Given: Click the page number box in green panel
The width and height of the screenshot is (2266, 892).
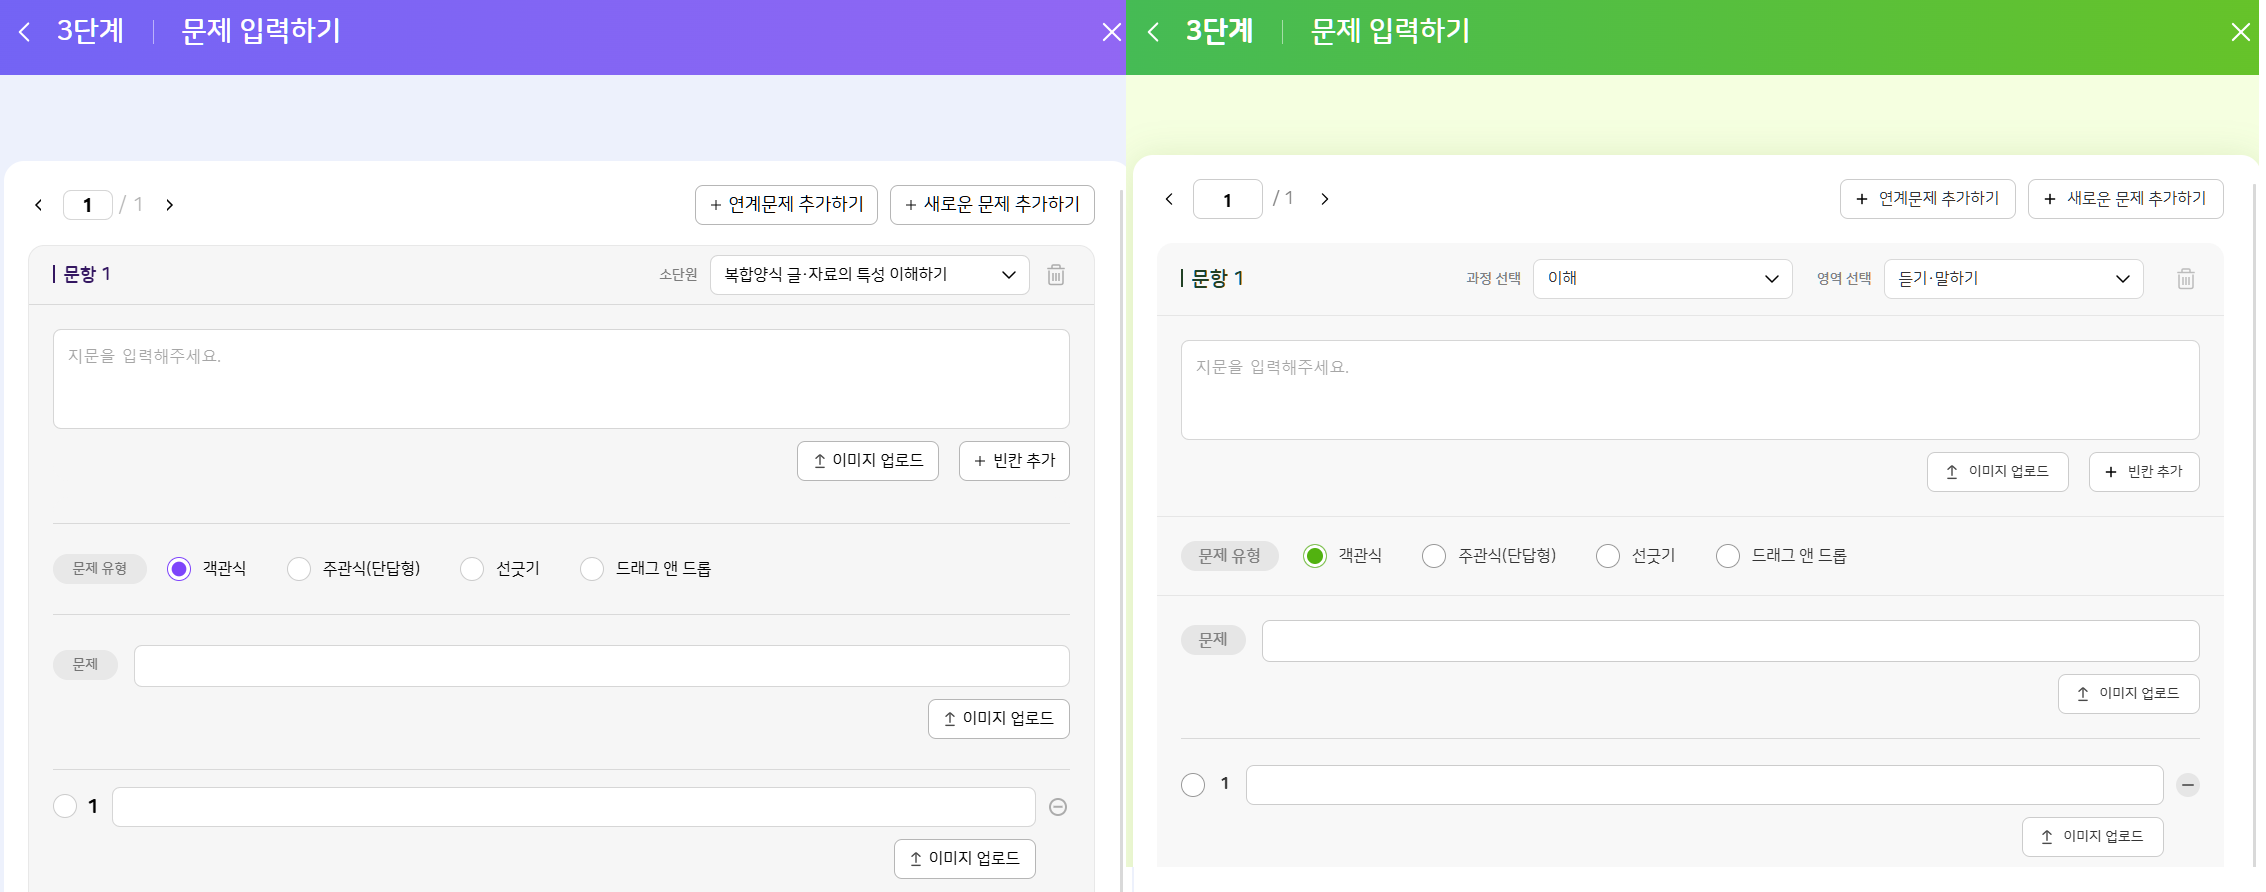Looking at the screenshot, I should coord(1227,199).
